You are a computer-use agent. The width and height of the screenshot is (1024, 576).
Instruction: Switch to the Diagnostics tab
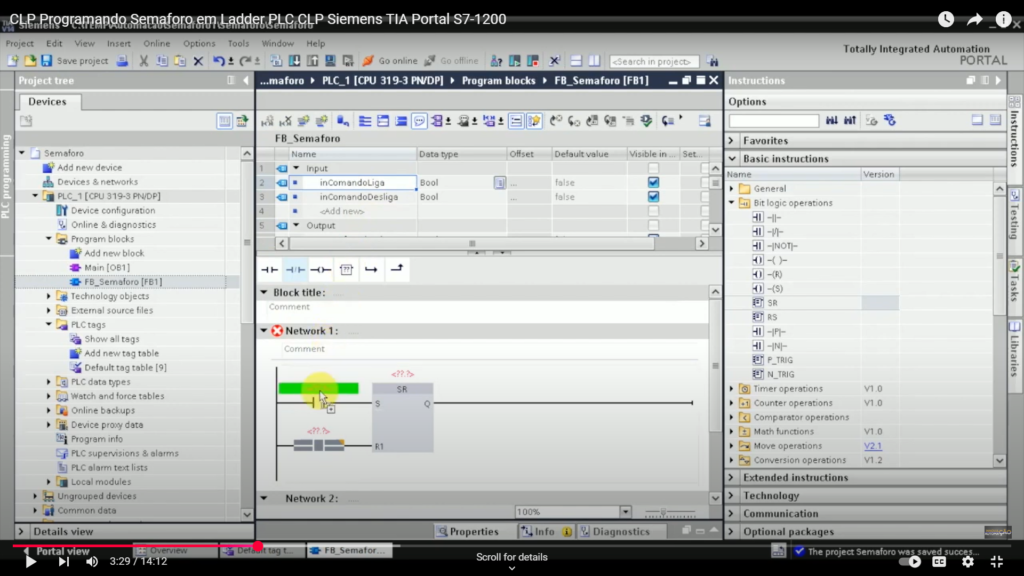[615, 532]
